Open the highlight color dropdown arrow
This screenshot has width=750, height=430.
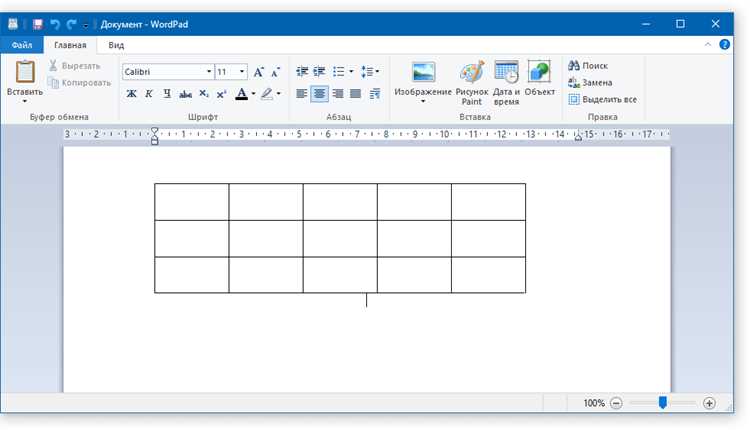tap(278, 94)
